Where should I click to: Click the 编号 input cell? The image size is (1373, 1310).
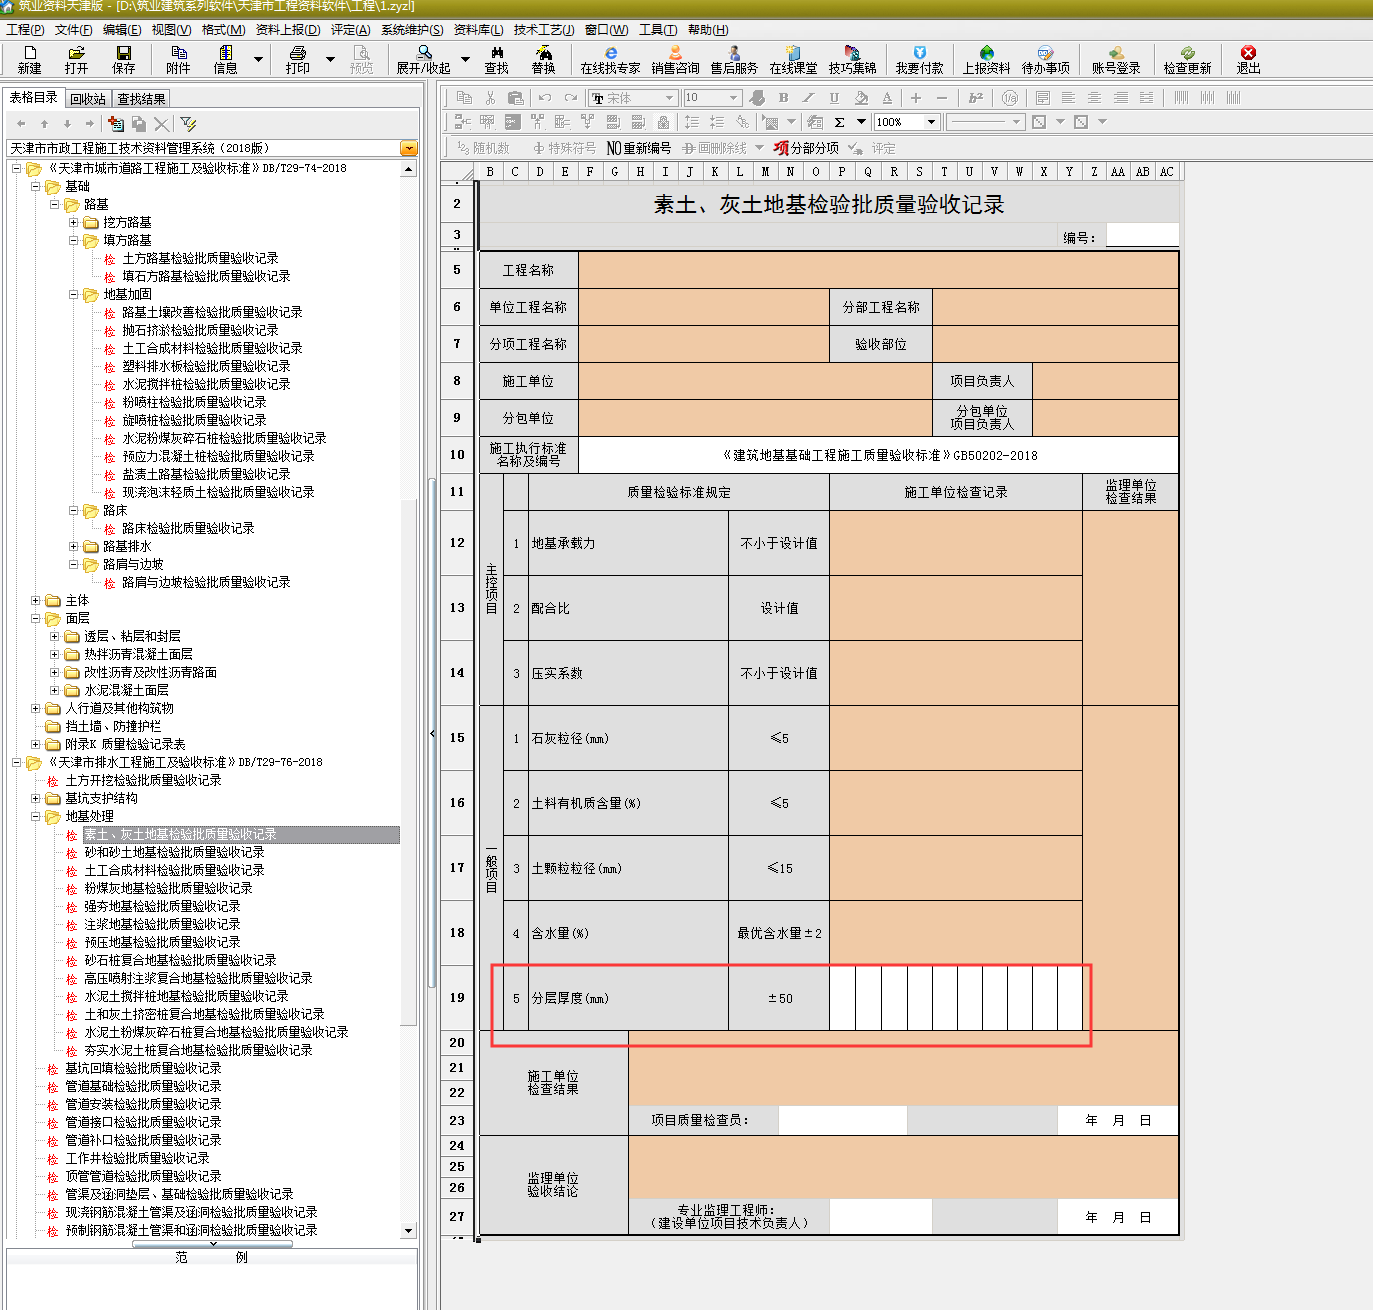click(1142, 236)
